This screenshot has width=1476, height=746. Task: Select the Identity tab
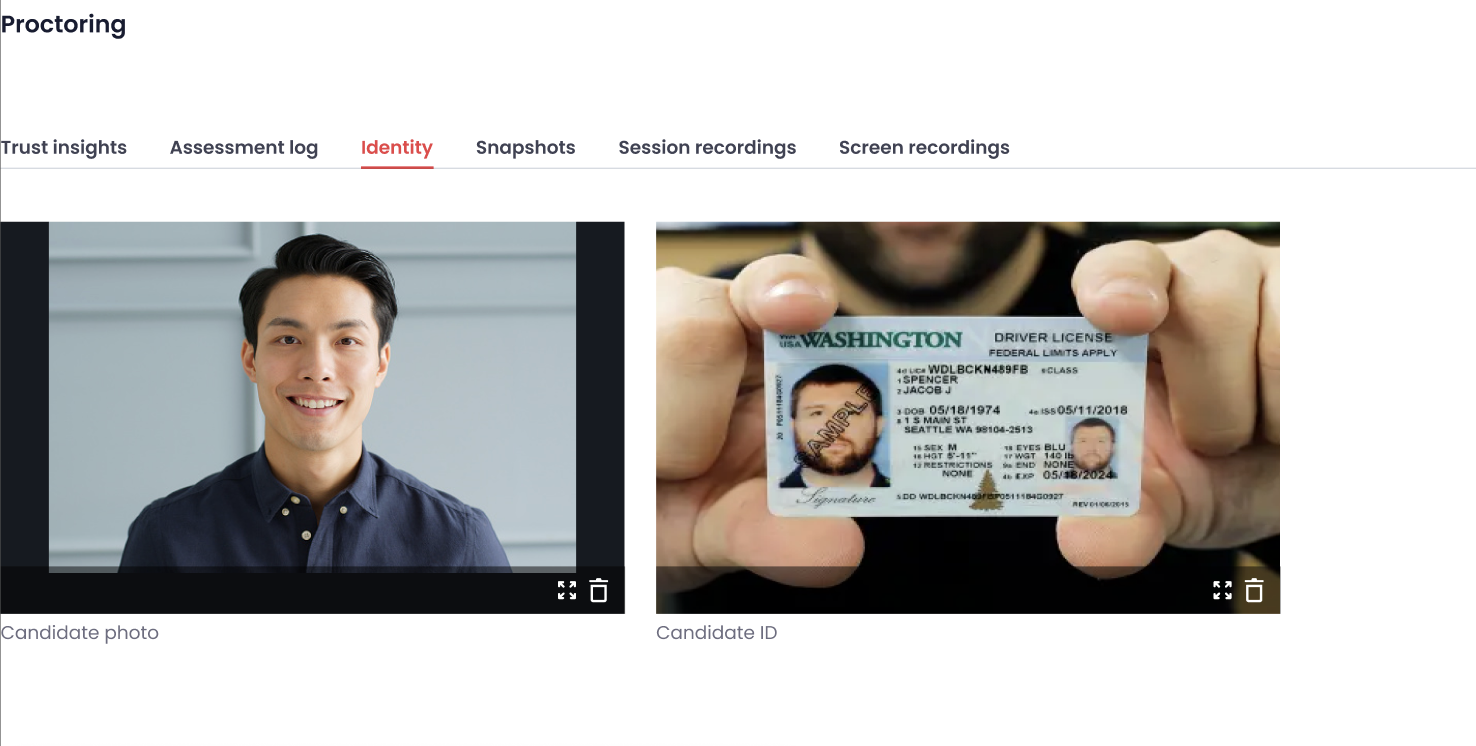click(397, 148)
